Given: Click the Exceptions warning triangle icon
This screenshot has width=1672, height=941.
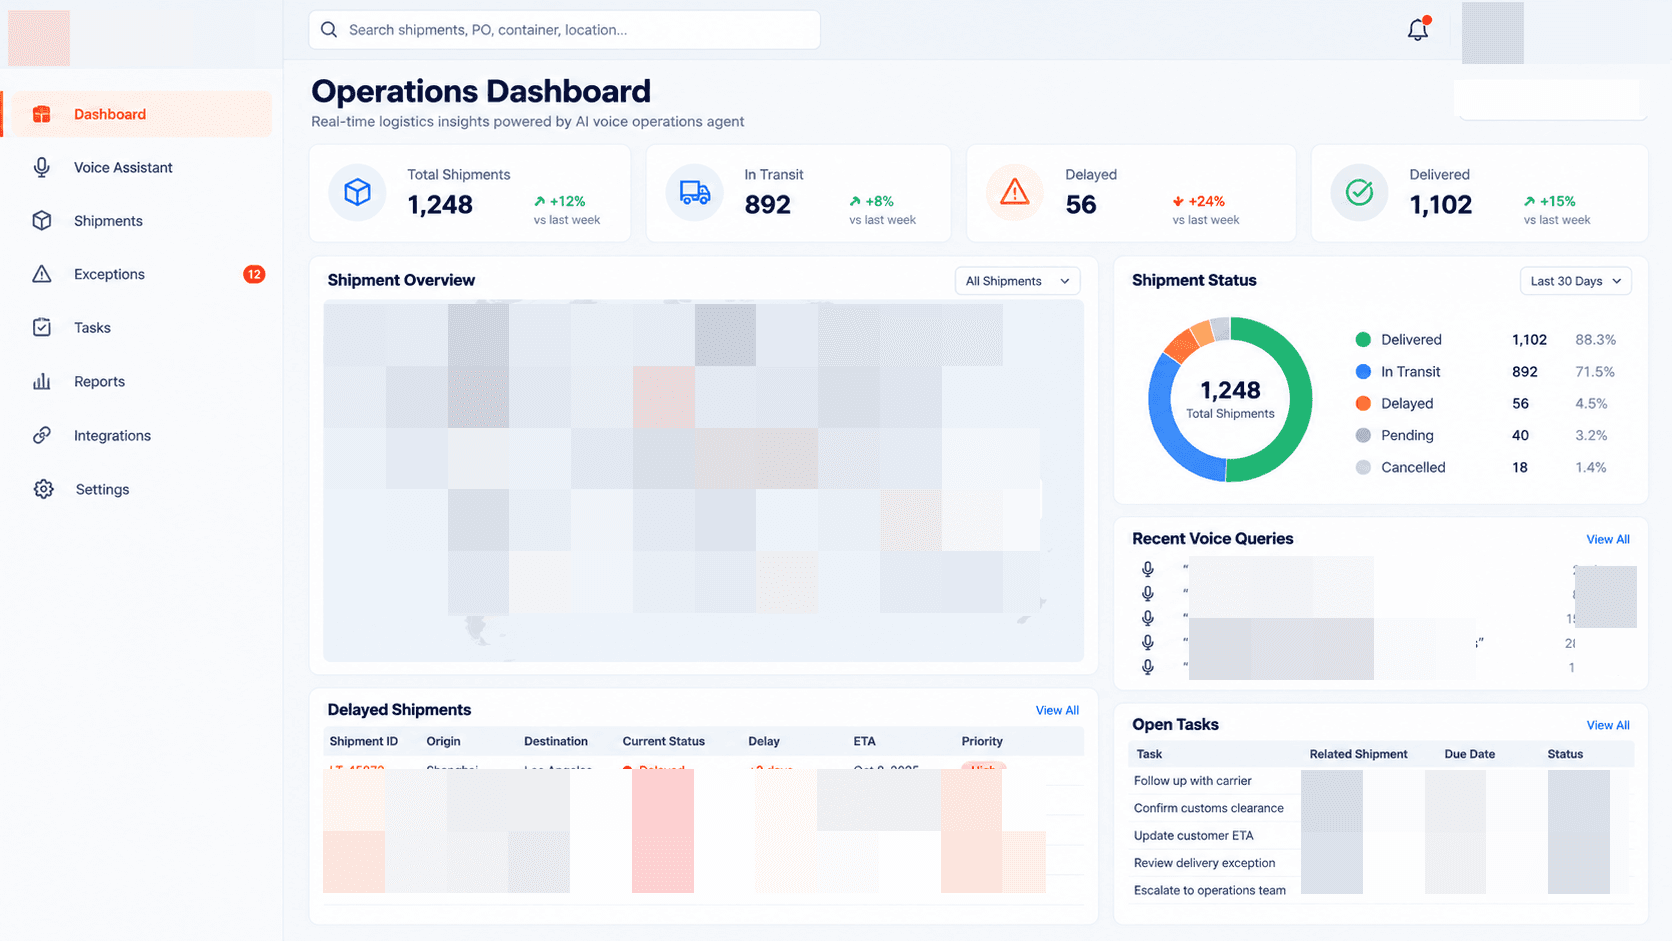Looking at the screenshot, I should (42, 274).
